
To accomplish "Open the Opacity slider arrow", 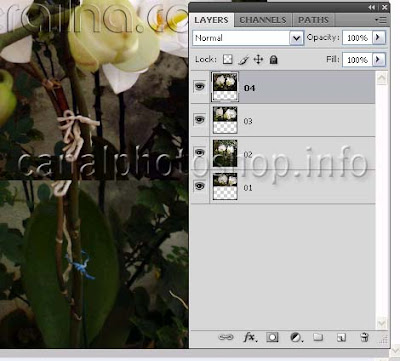I will click(x=379, y=38).
